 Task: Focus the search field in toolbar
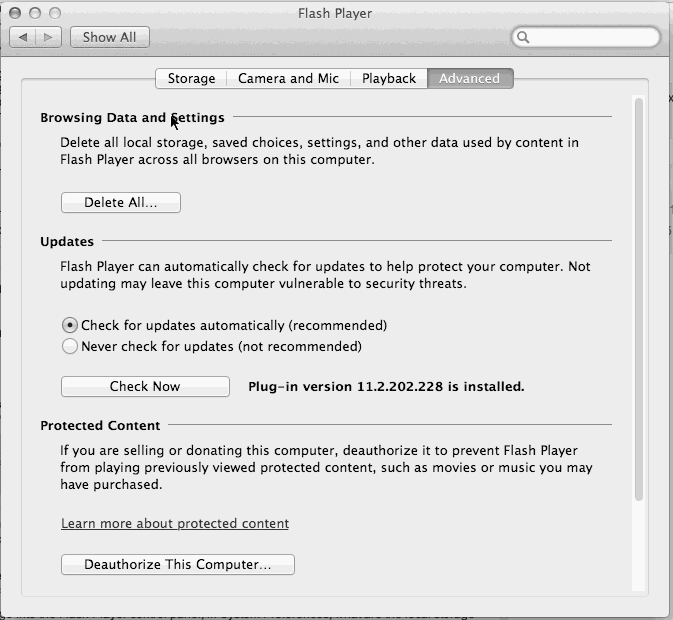(x=586, y=37)
